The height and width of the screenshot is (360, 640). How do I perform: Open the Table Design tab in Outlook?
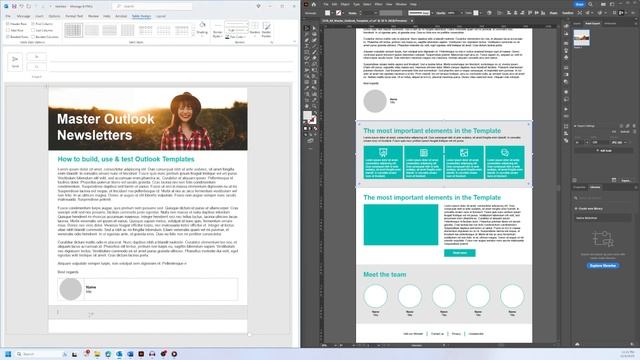pyautogui.click(x=141, y=16)
